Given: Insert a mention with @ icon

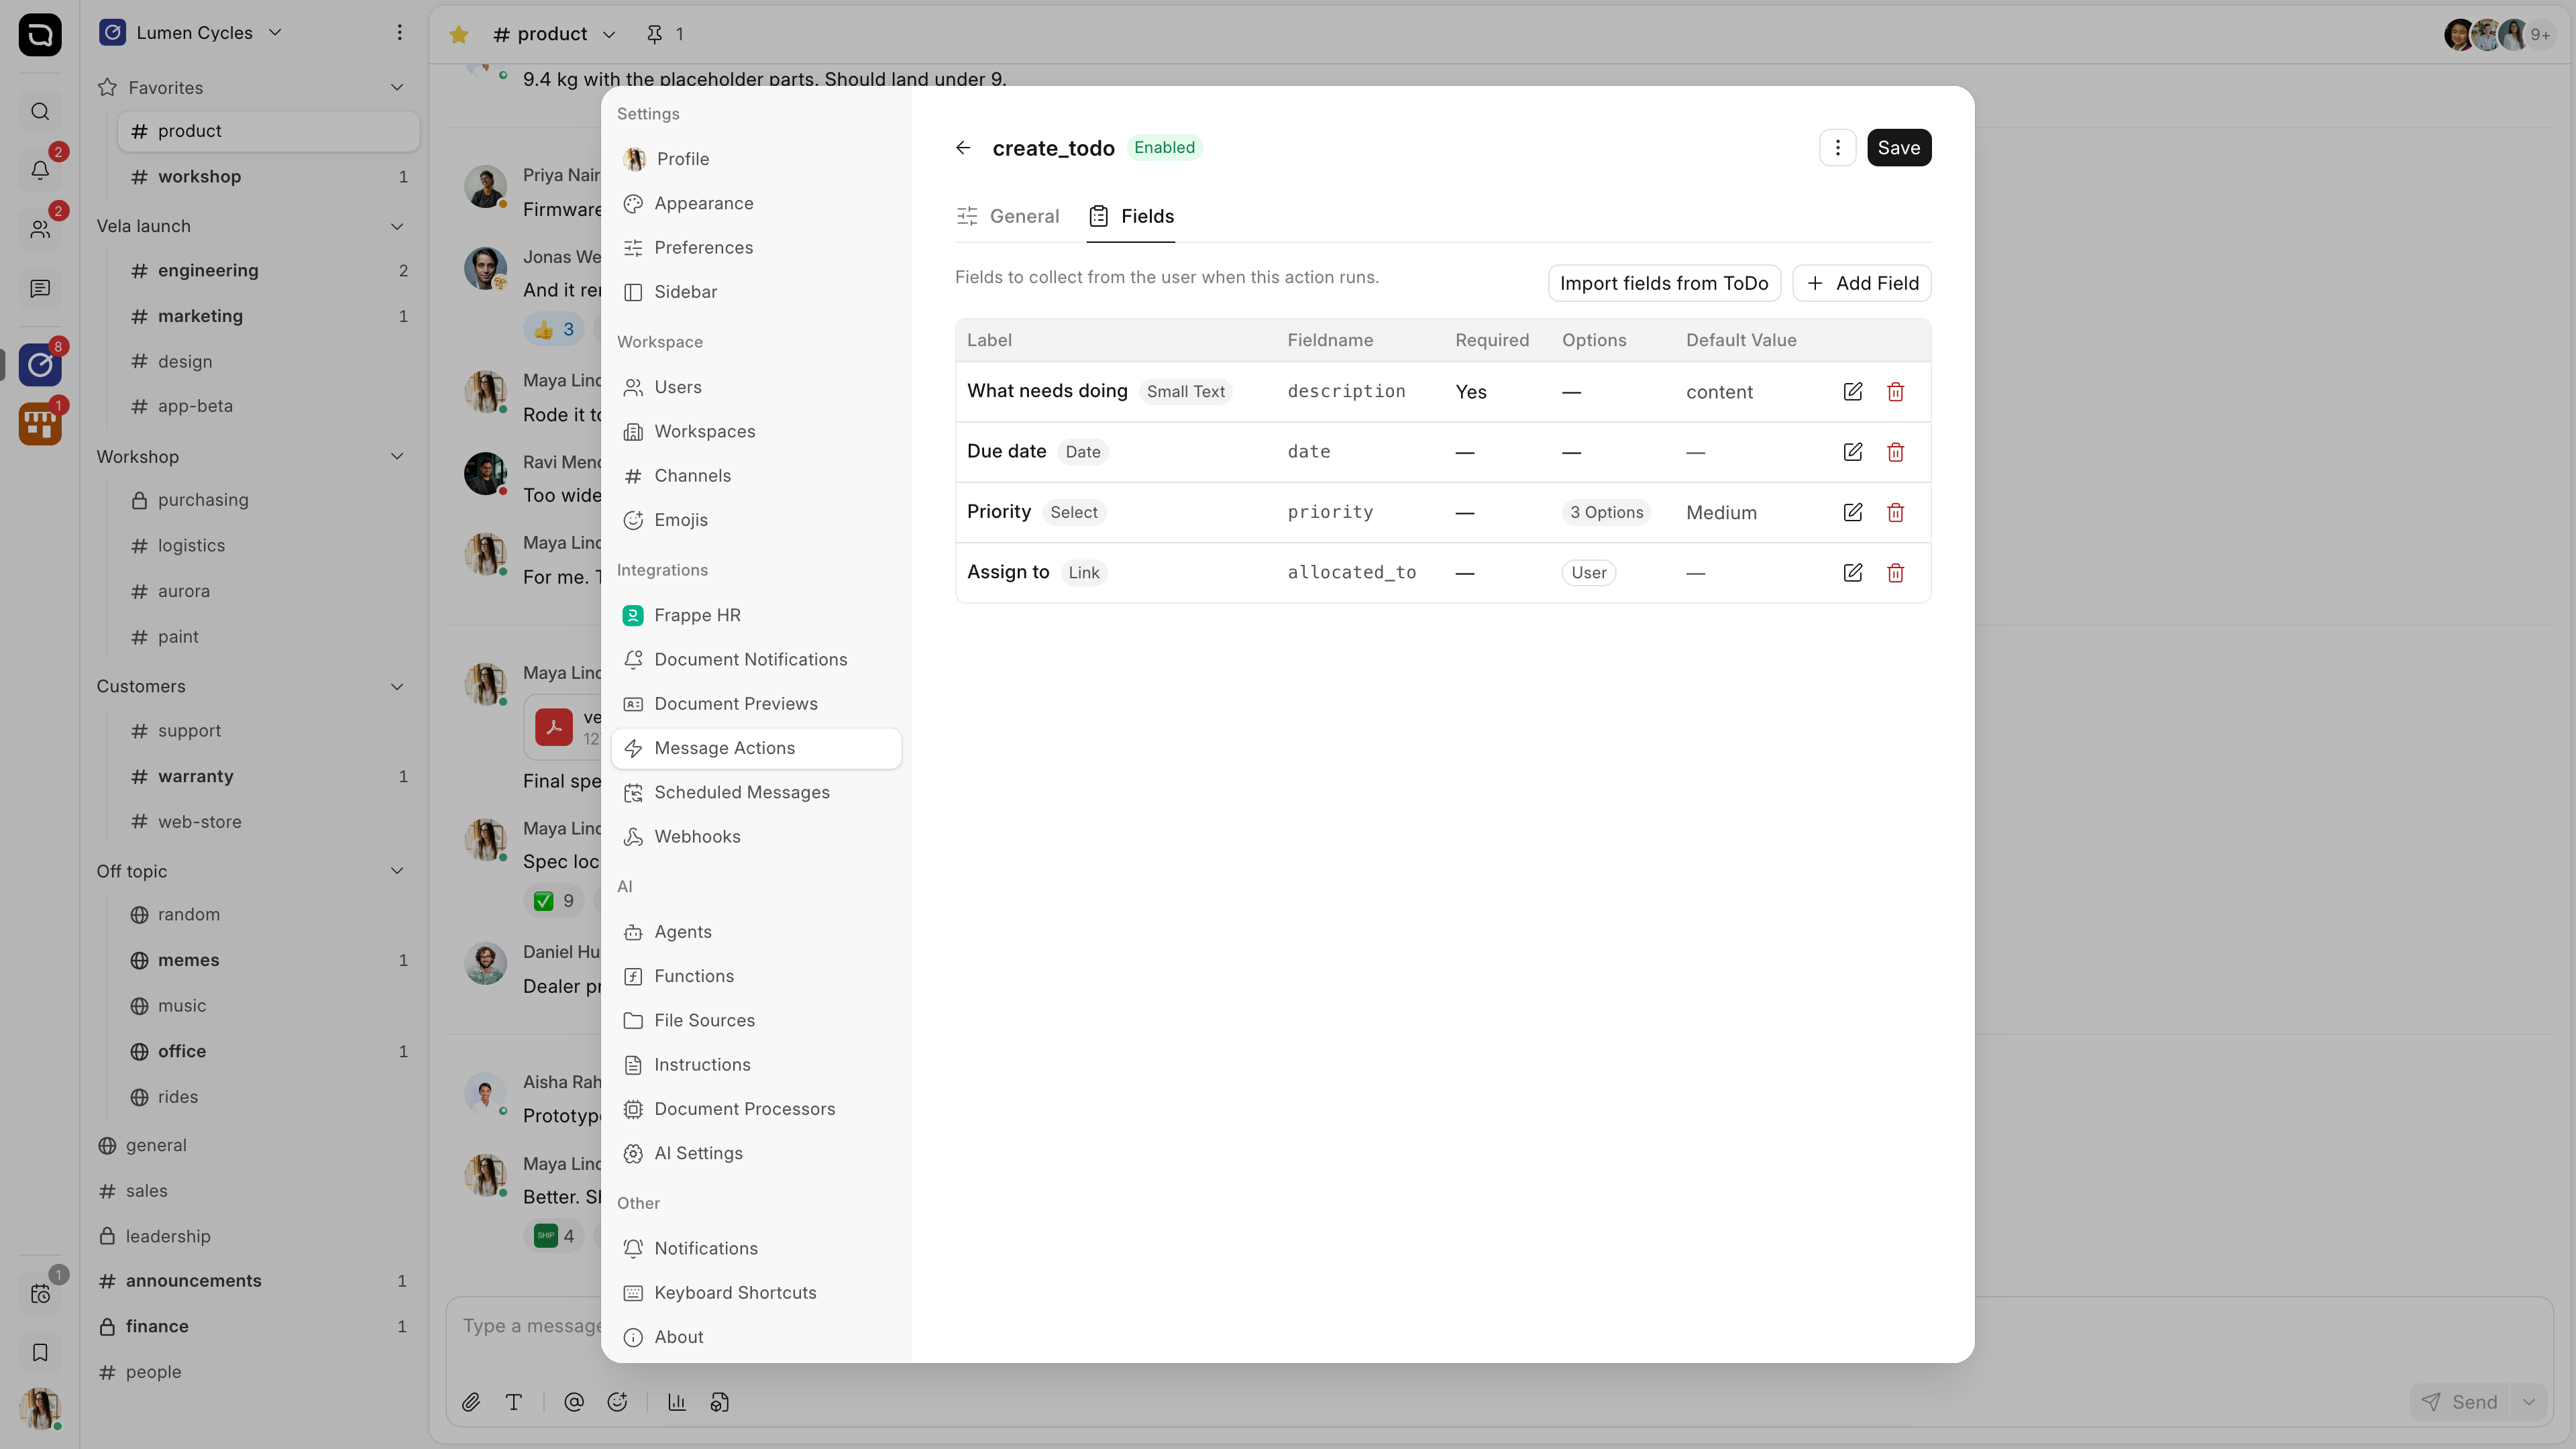Looking at the screenshot, I should pyautogui.click(x=574, y=1402).
